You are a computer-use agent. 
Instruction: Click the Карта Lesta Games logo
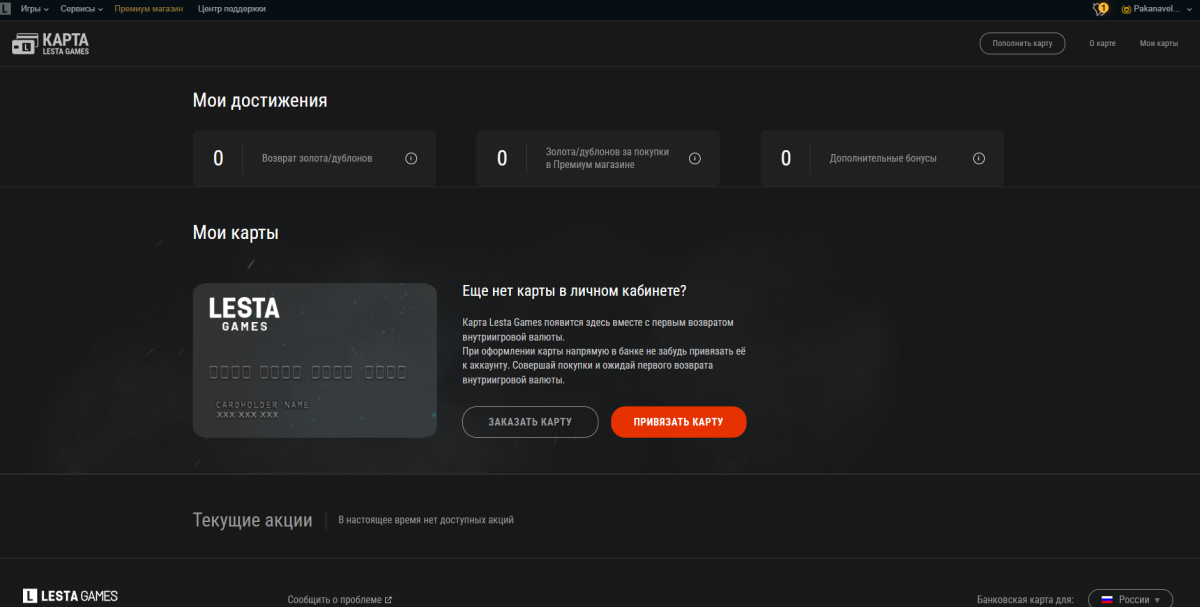pyautogui.click(x=50, y=44)
